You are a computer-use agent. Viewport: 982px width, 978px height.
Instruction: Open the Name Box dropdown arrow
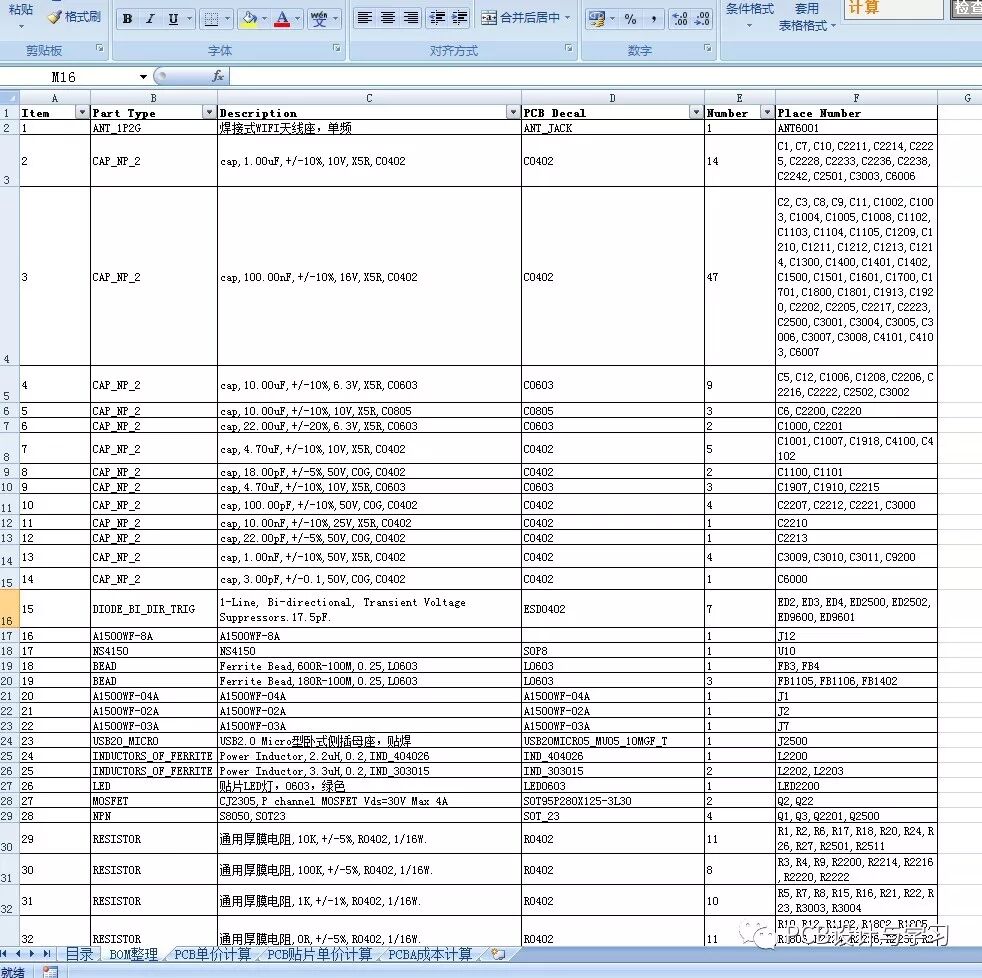click(144, 77)
